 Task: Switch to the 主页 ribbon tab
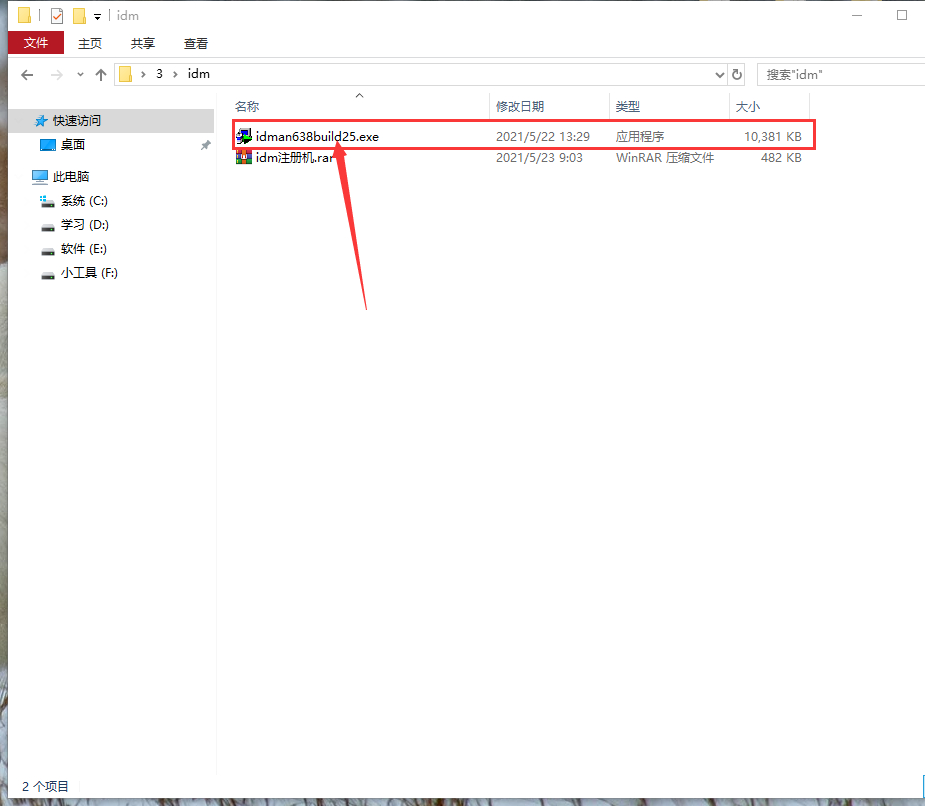[x=90, y=43]
